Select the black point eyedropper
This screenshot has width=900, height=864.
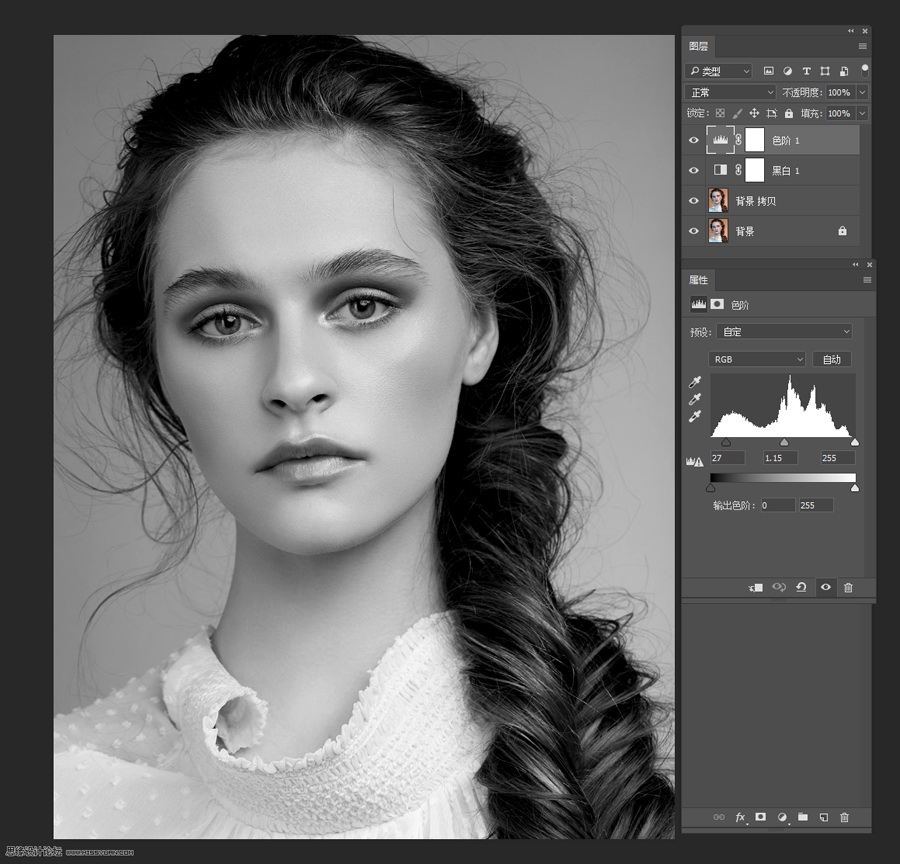[695, 382]
